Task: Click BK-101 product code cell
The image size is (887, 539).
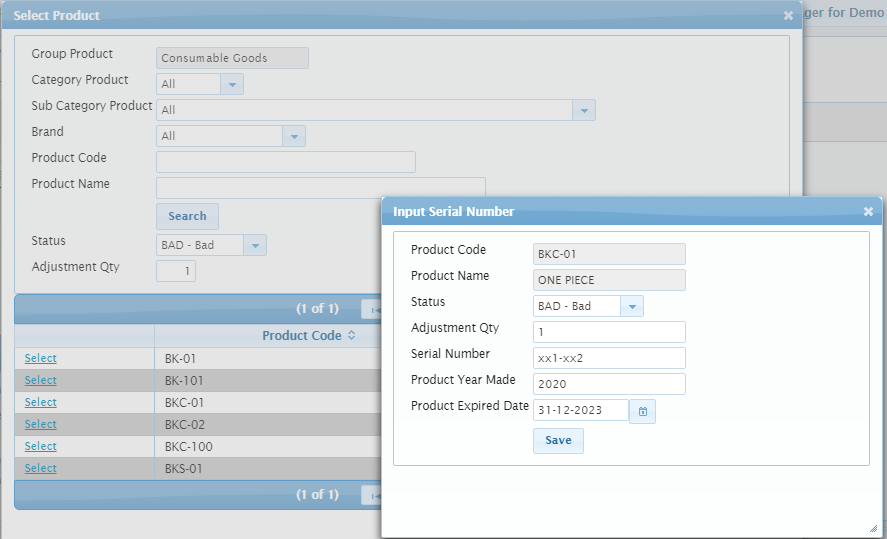Action: click(268, 380)
